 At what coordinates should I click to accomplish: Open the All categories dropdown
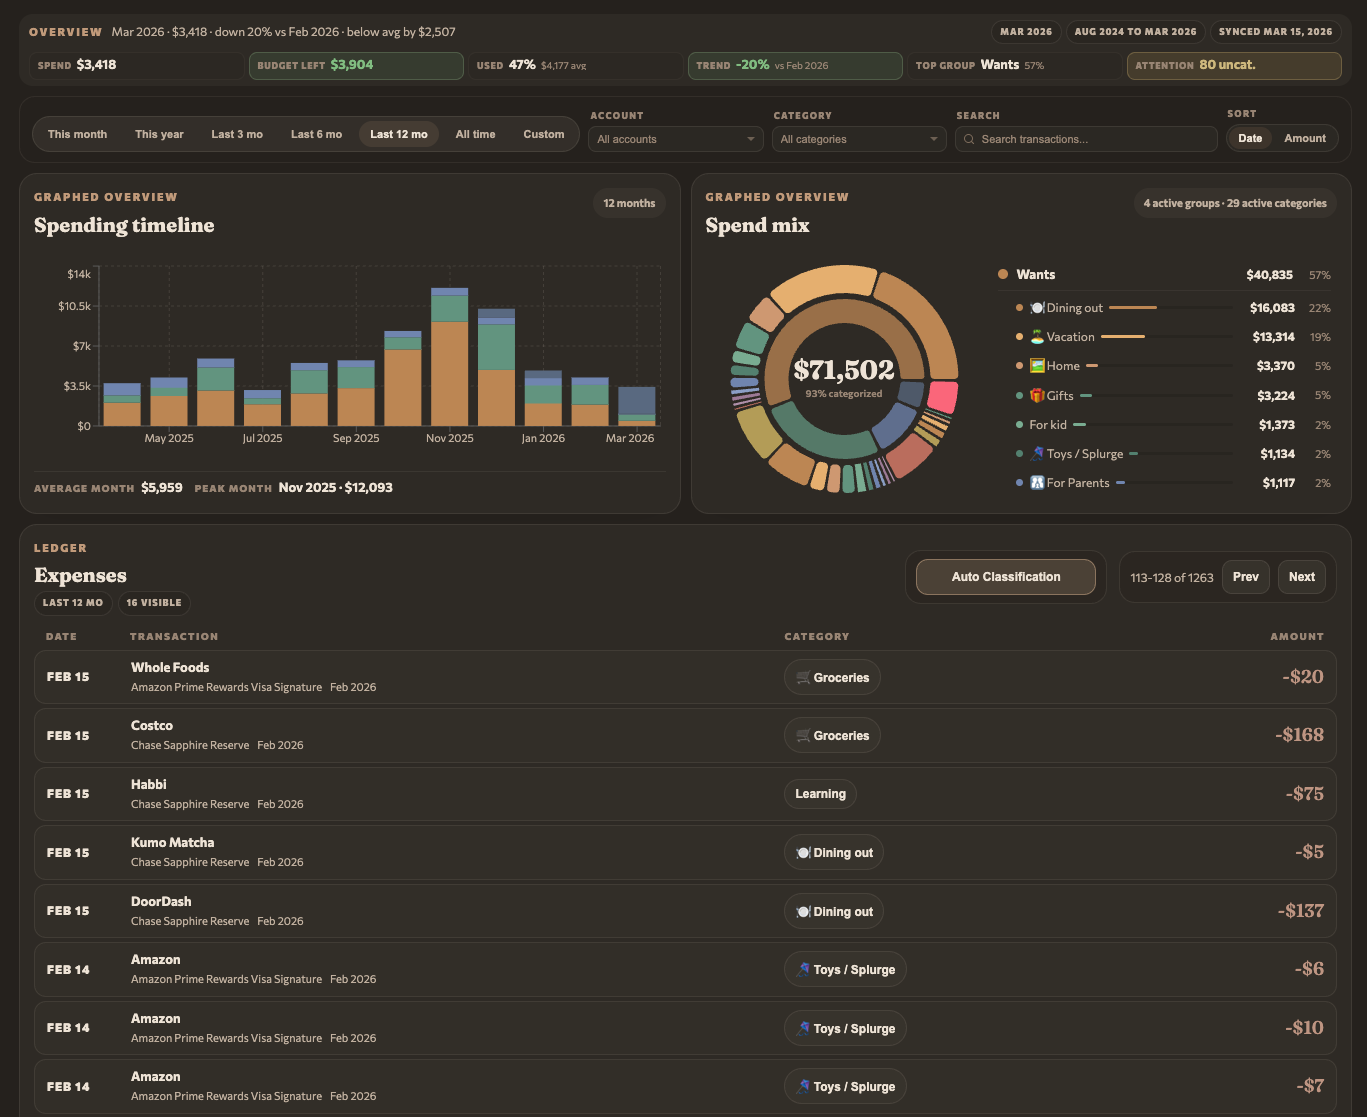(858, 139)
